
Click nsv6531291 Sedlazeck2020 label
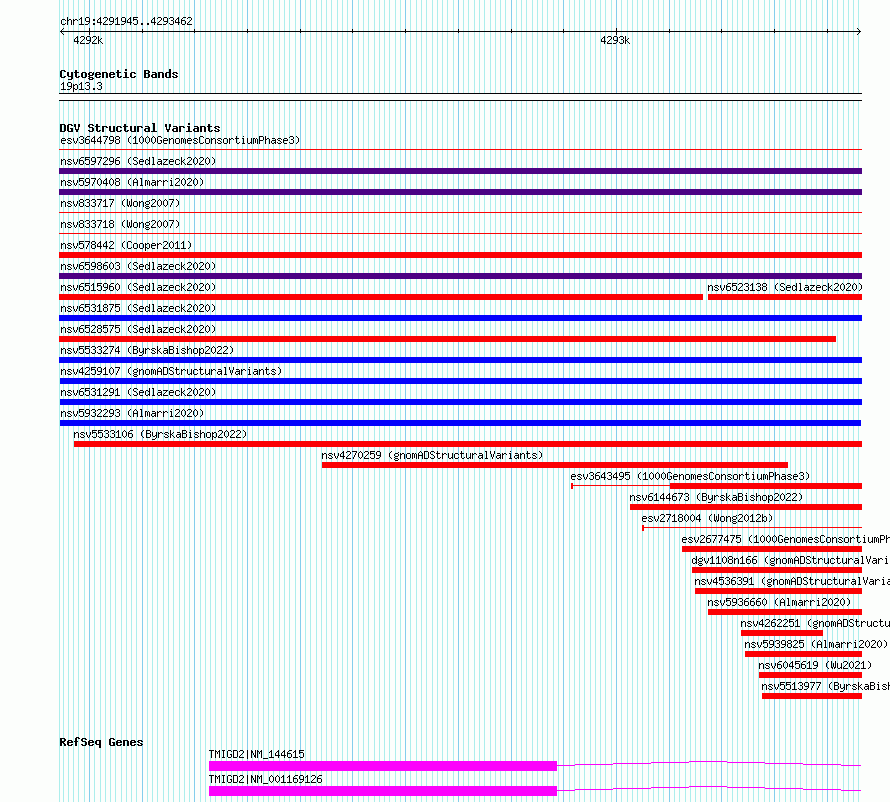pyautogui.click(x=138, y=392)
